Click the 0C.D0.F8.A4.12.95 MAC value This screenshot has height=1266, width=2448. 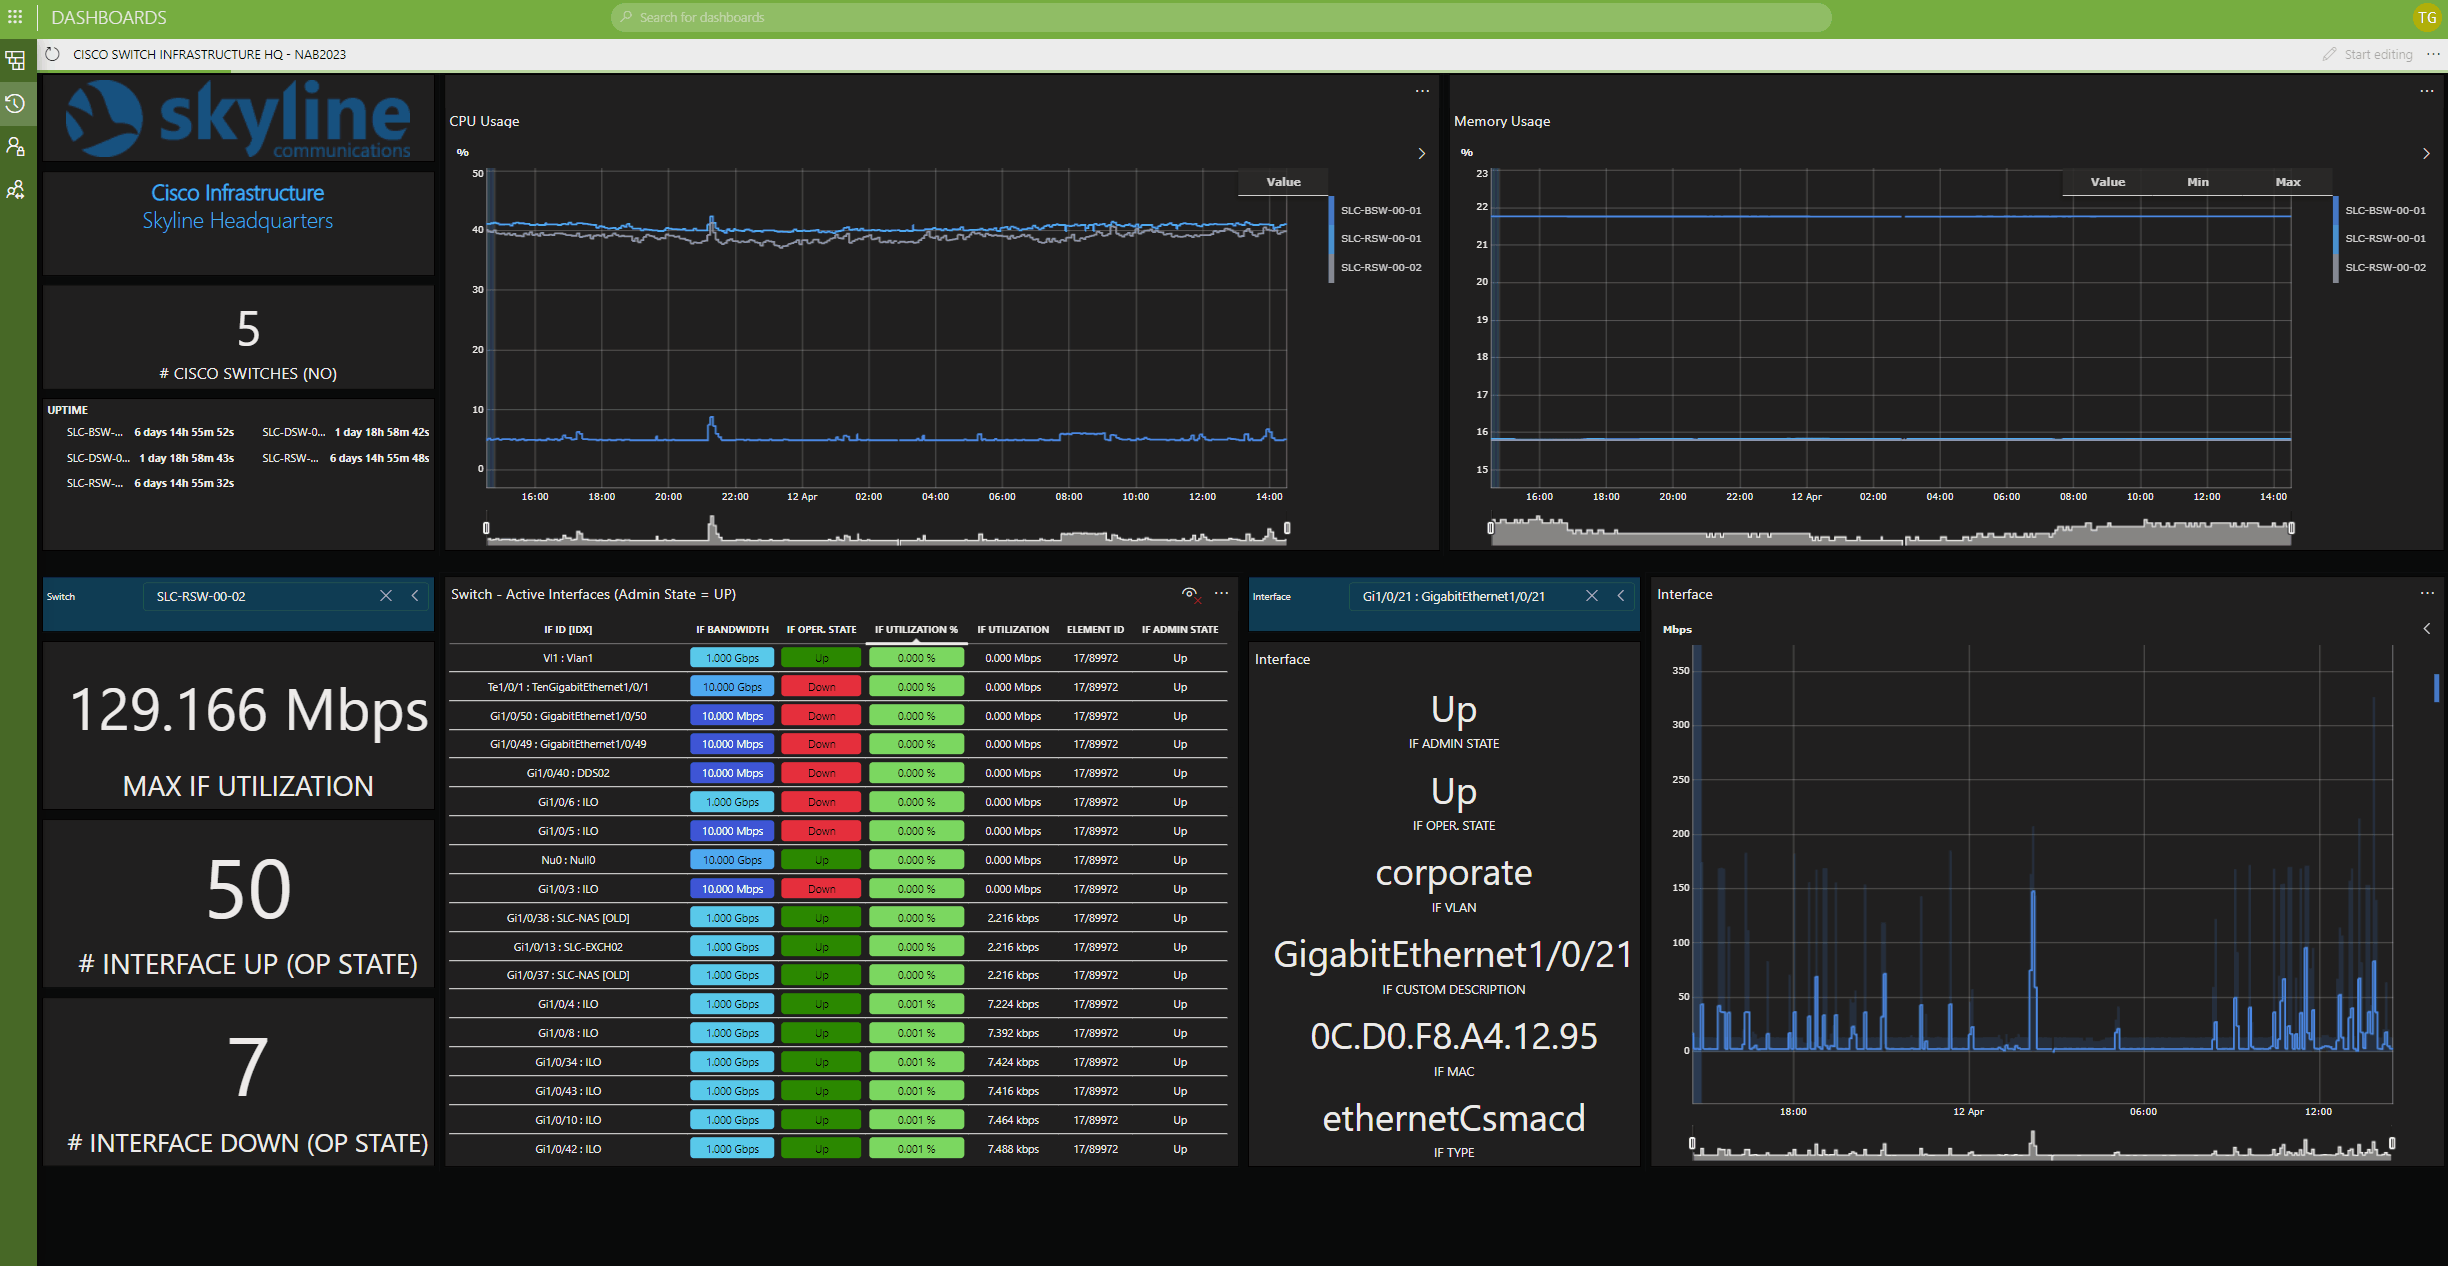[x=1453, y=1037]
